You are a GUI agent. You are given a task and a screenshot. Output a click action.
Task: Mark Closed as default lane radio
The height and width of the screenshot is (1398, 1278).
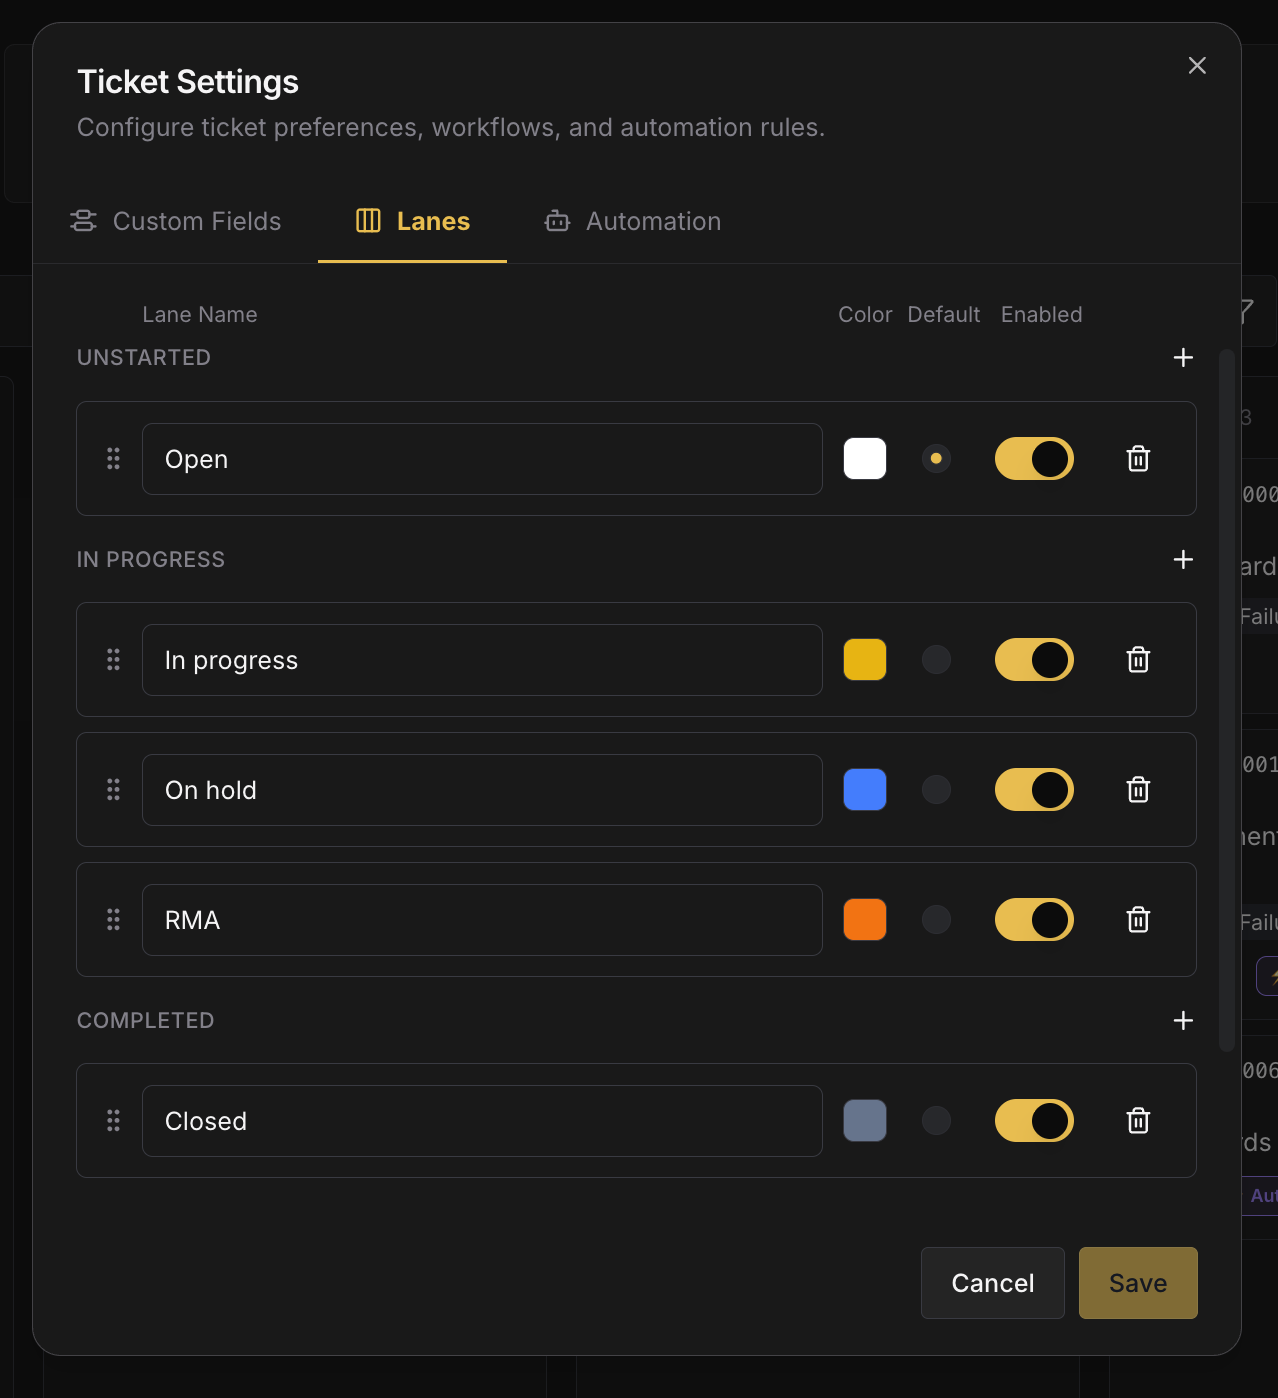point(936,1121)
